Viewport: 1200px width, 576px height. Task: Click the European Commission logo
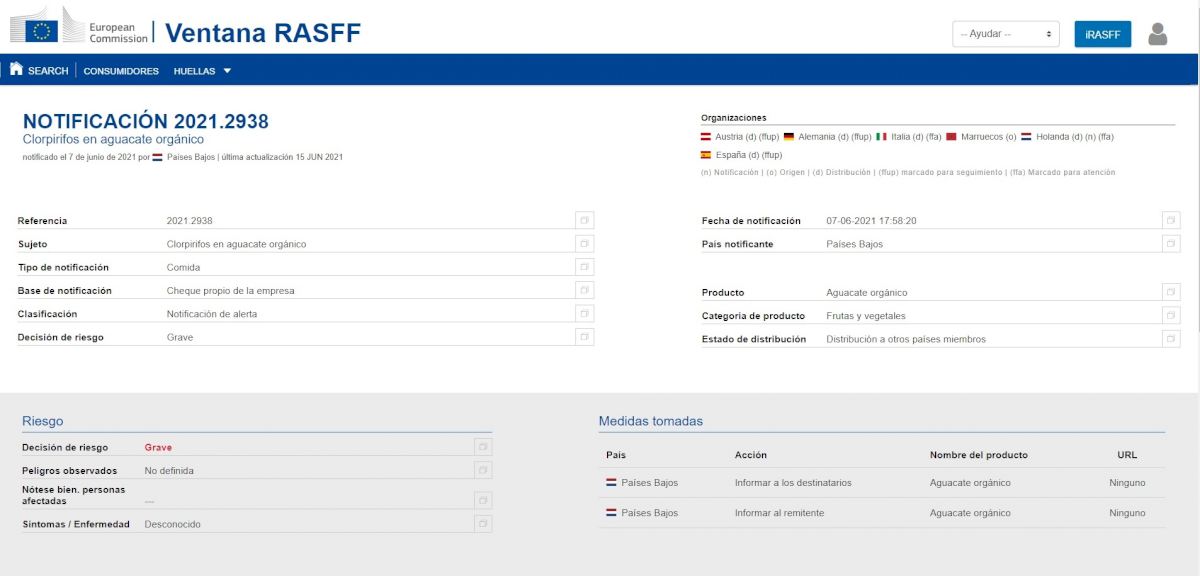[x=80, y=27]
